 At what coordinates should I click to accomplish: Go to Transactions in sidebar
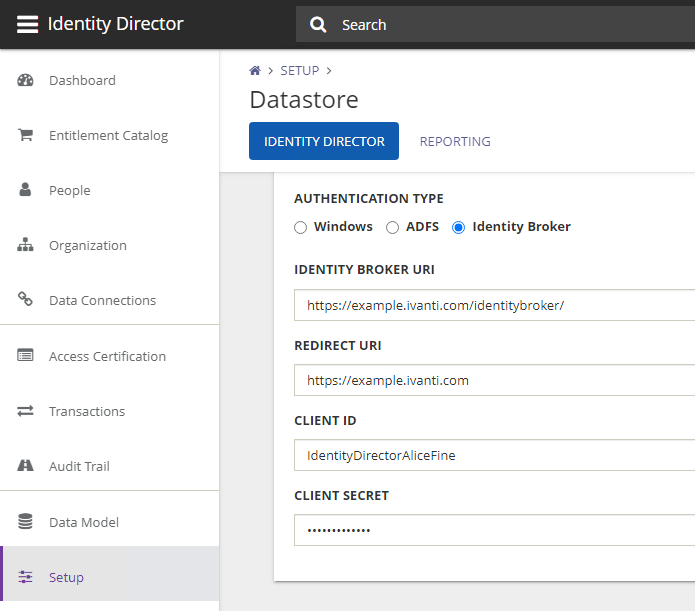tap(87, 411)
